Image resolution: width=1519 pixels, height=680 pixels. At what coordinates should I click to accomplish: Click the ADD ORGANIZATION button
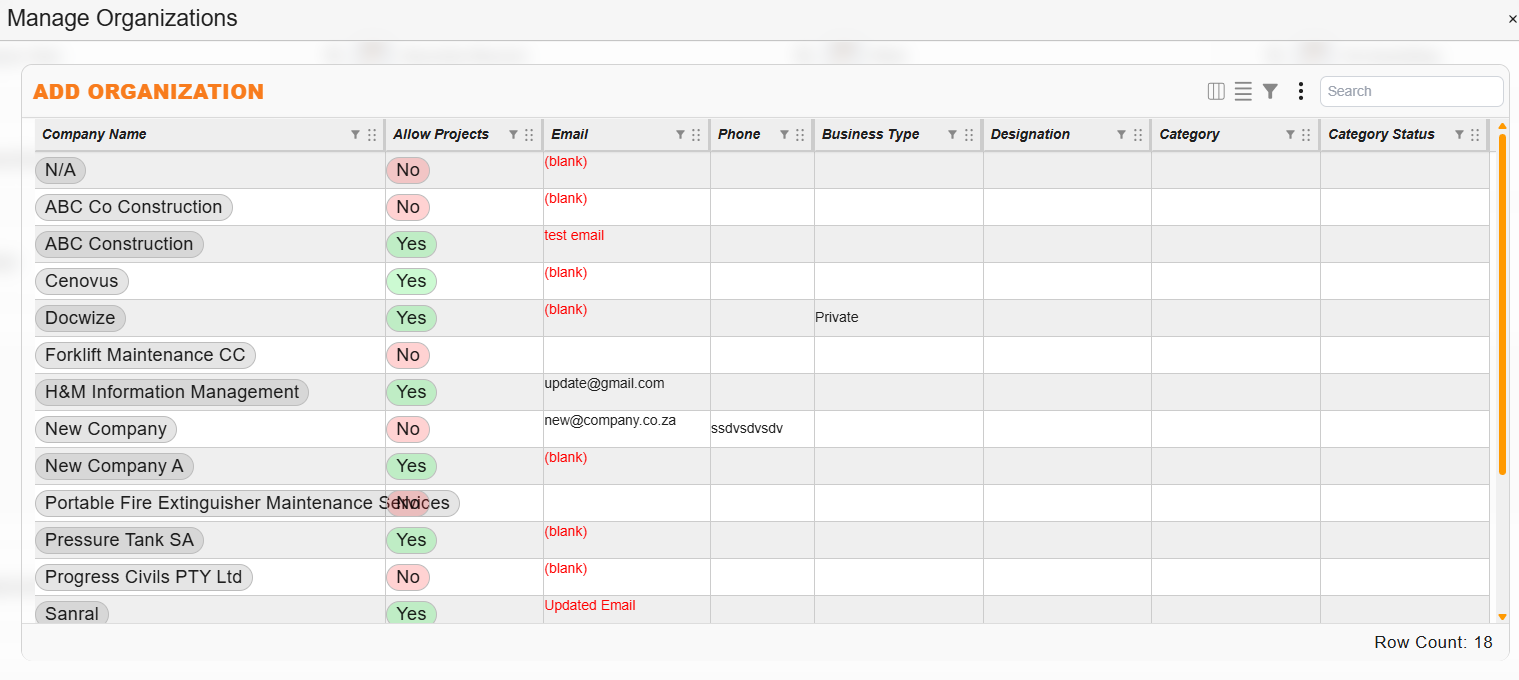point(148,91)
